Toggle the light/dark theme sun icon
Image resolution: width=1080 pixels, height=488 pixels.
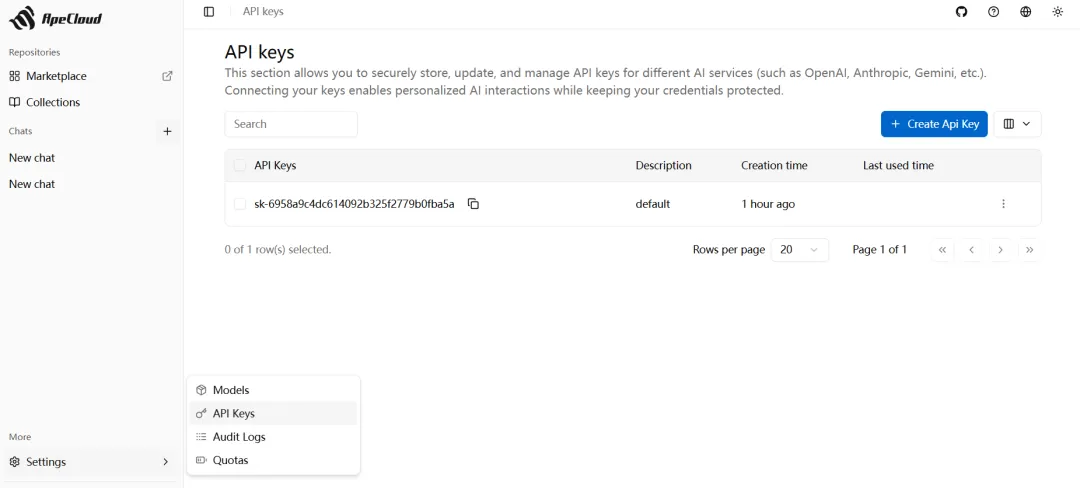(1057, 12)
